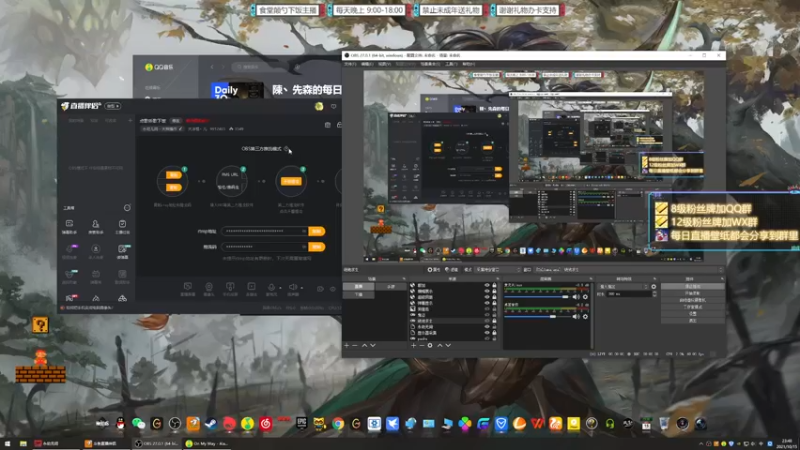
Task: Toggle lock on the image-icon source
Action: [x=494, y=309]
